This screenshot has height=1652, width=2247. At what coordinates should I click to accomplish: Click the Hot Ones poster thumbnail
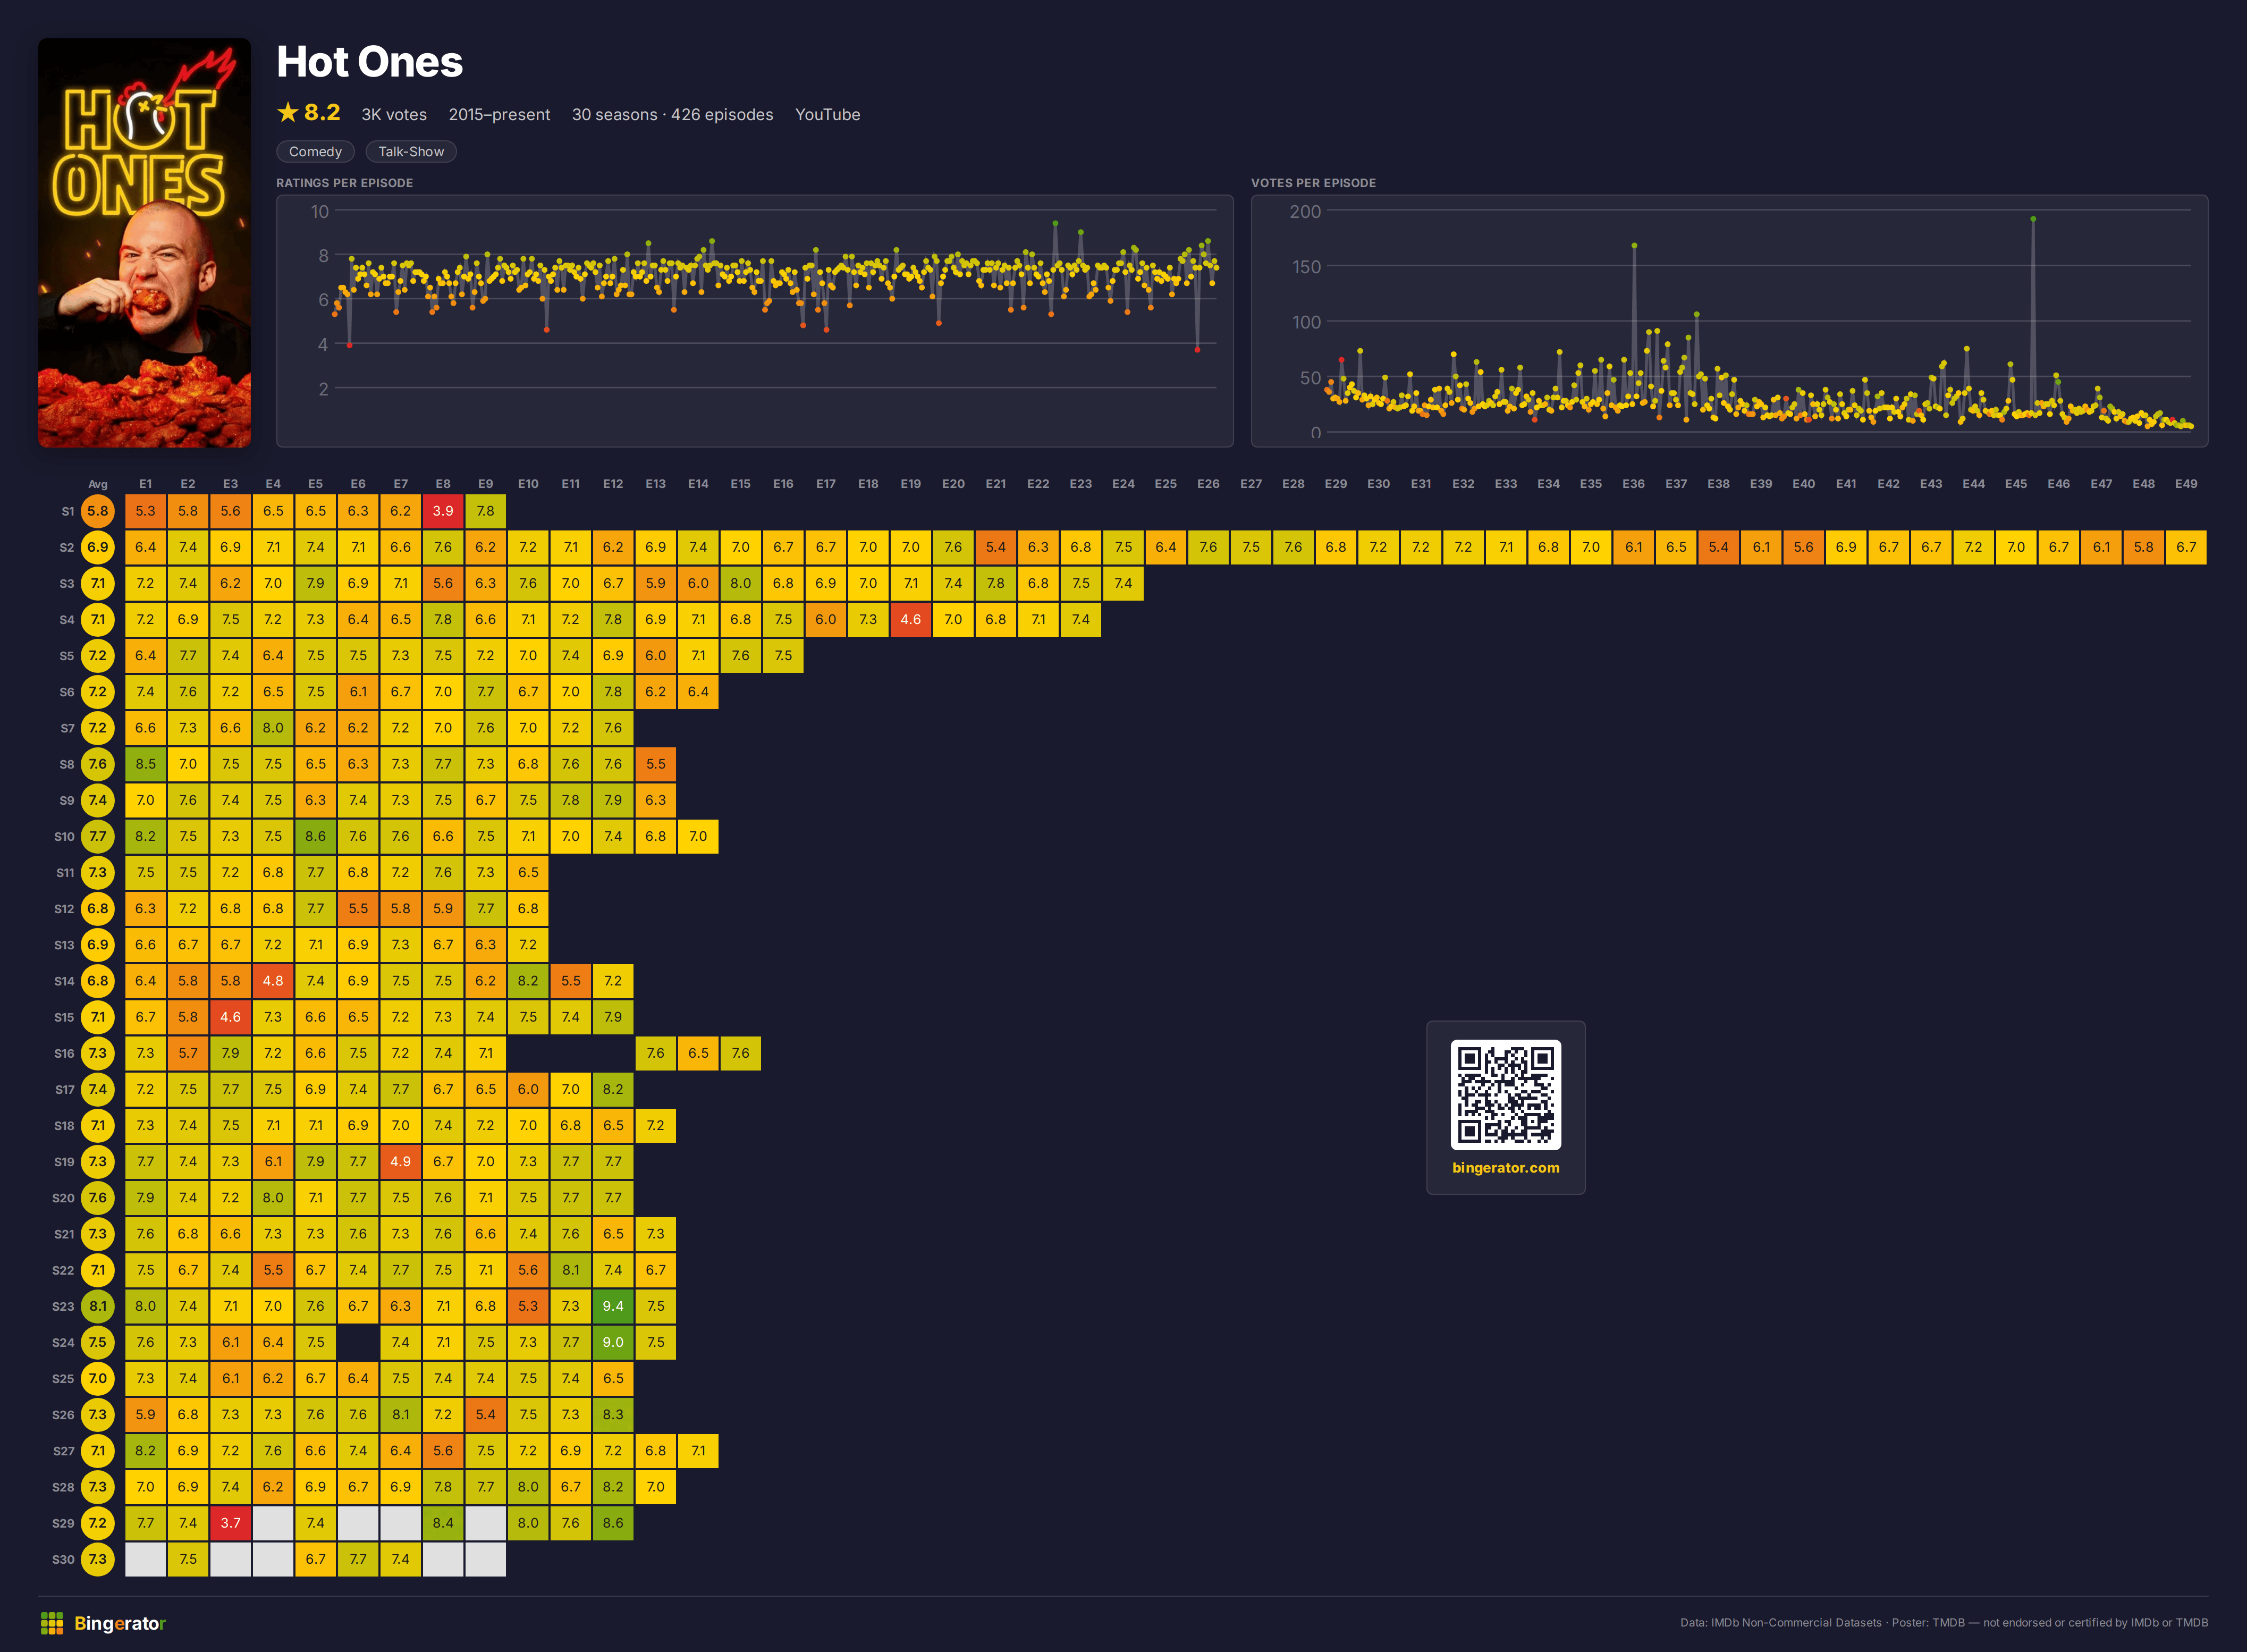tap(144, 243)
